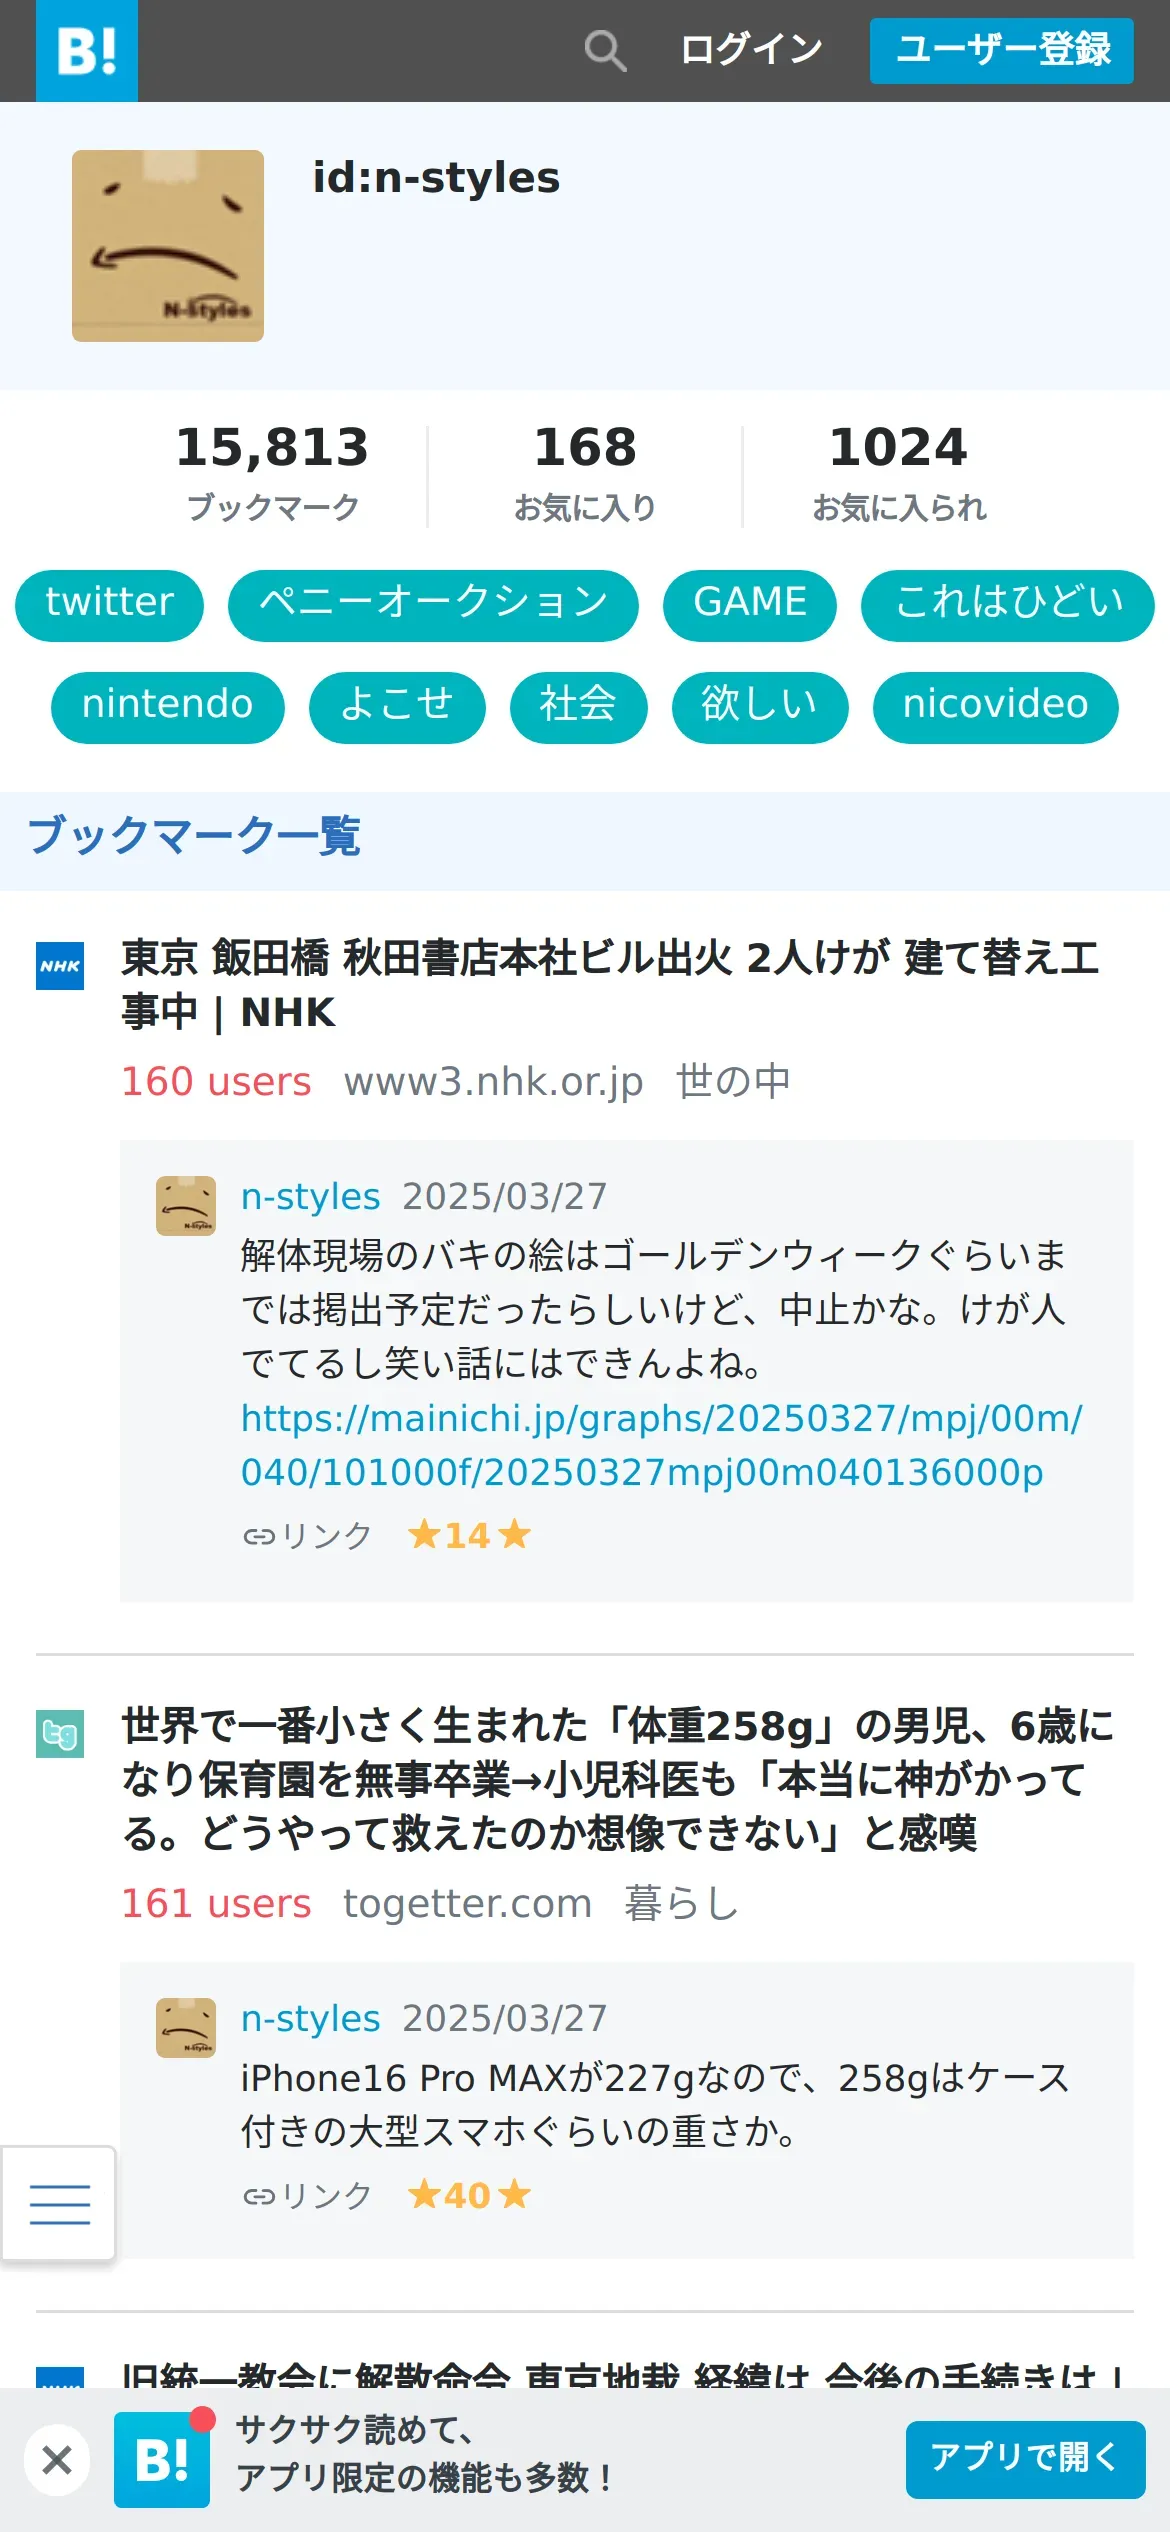This screenshot has width=1170, height=2532.
Task: Click the ★40 star count
Action: [469, 2195]
